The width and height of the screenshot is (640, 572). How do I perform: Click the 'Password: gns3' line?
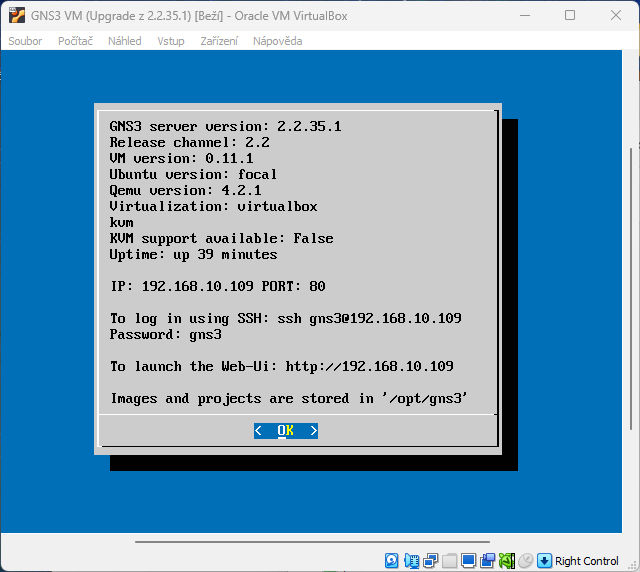(165, 335)
